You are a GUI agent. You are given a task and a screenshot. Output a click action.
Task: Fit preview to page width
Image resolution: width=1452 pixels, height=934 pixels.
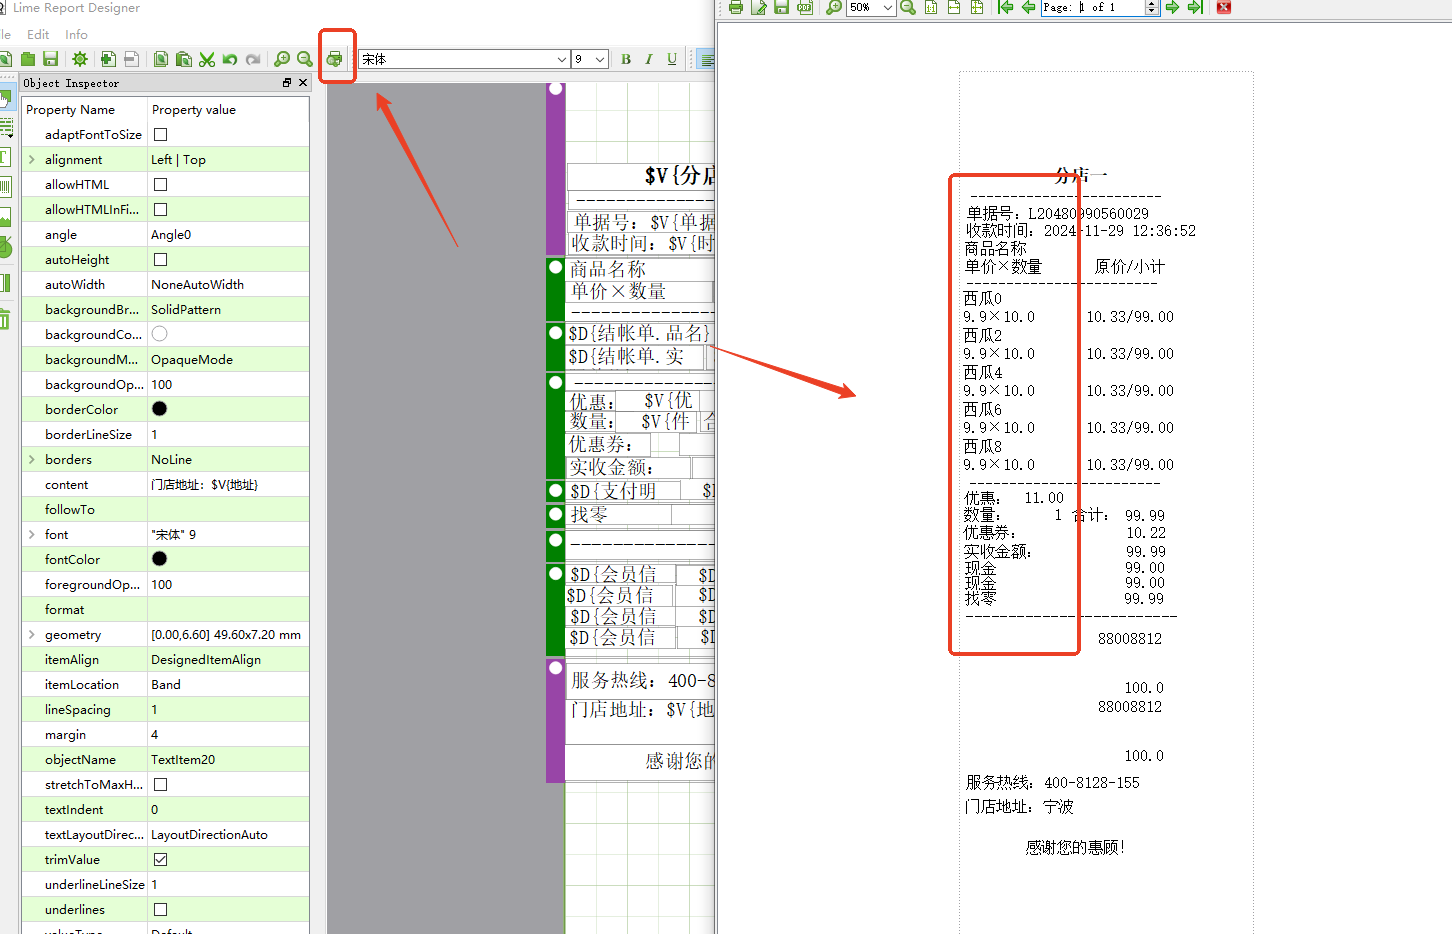click(954, 7)
